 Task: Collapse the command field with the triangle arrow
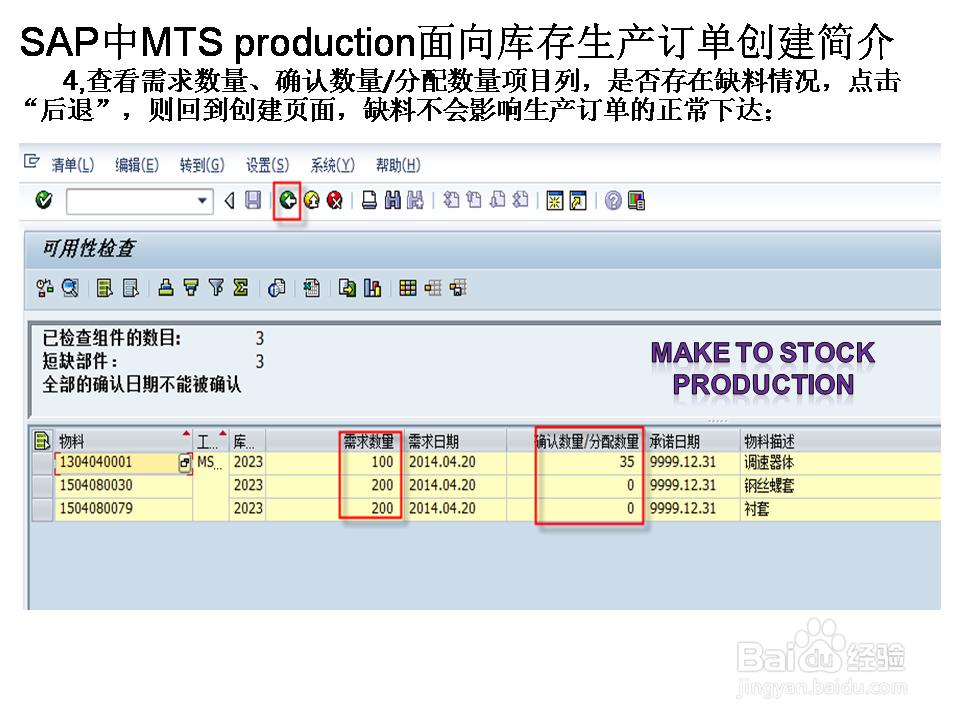(x=230, y=201)
